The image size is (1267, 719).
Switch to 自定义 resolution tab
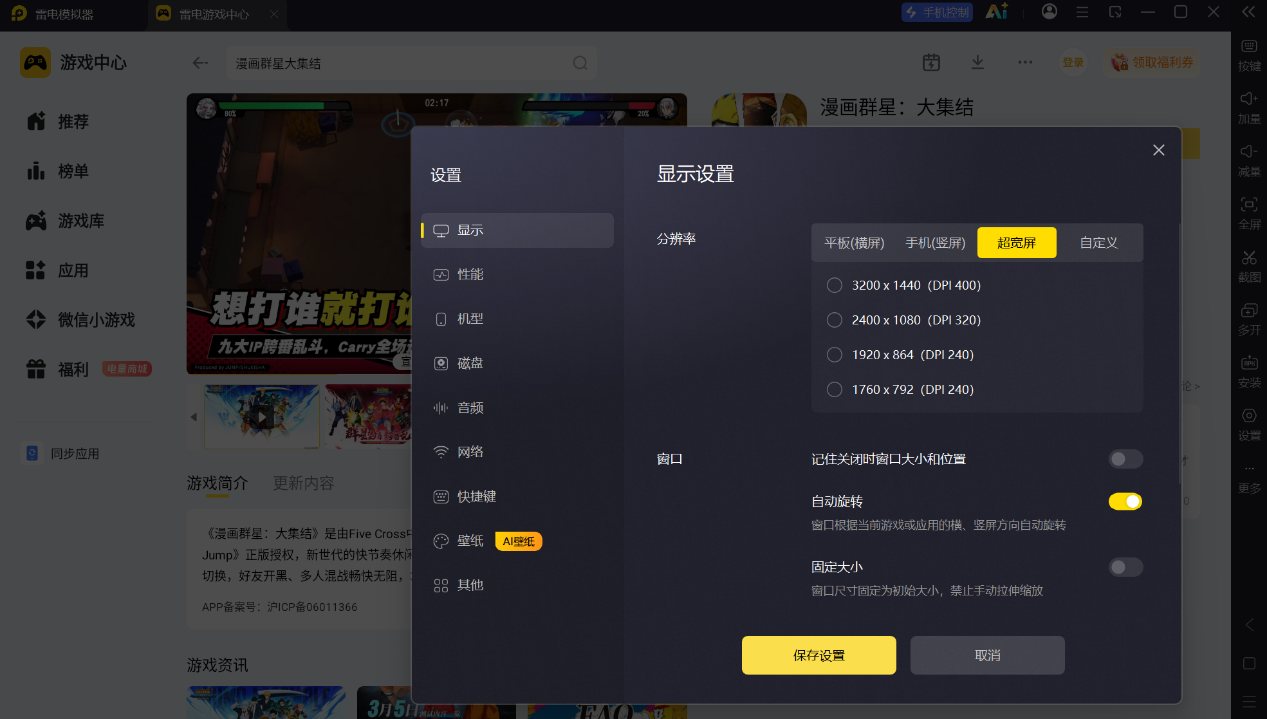1099,243
